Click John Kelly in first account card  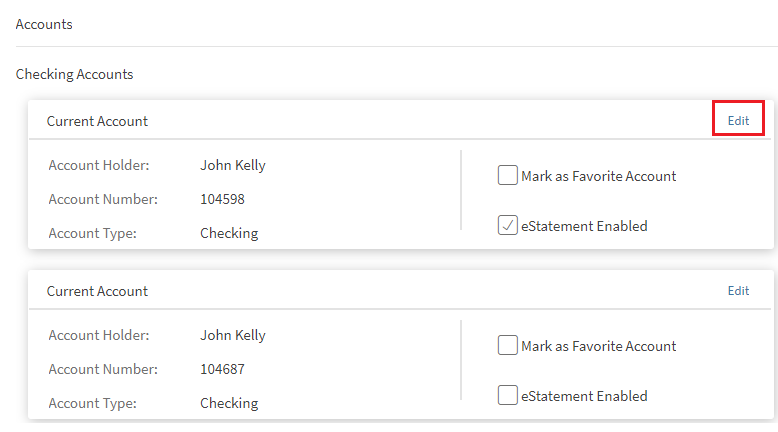pos(233,165)
